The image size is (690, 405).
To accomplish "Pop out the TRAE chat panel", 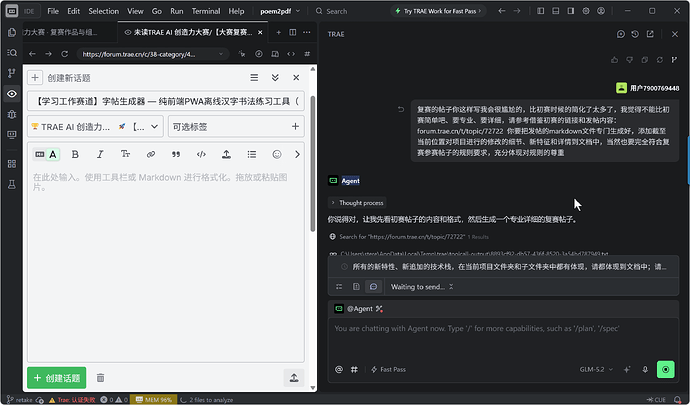I will pyautogui.click(x=650, y=34).
